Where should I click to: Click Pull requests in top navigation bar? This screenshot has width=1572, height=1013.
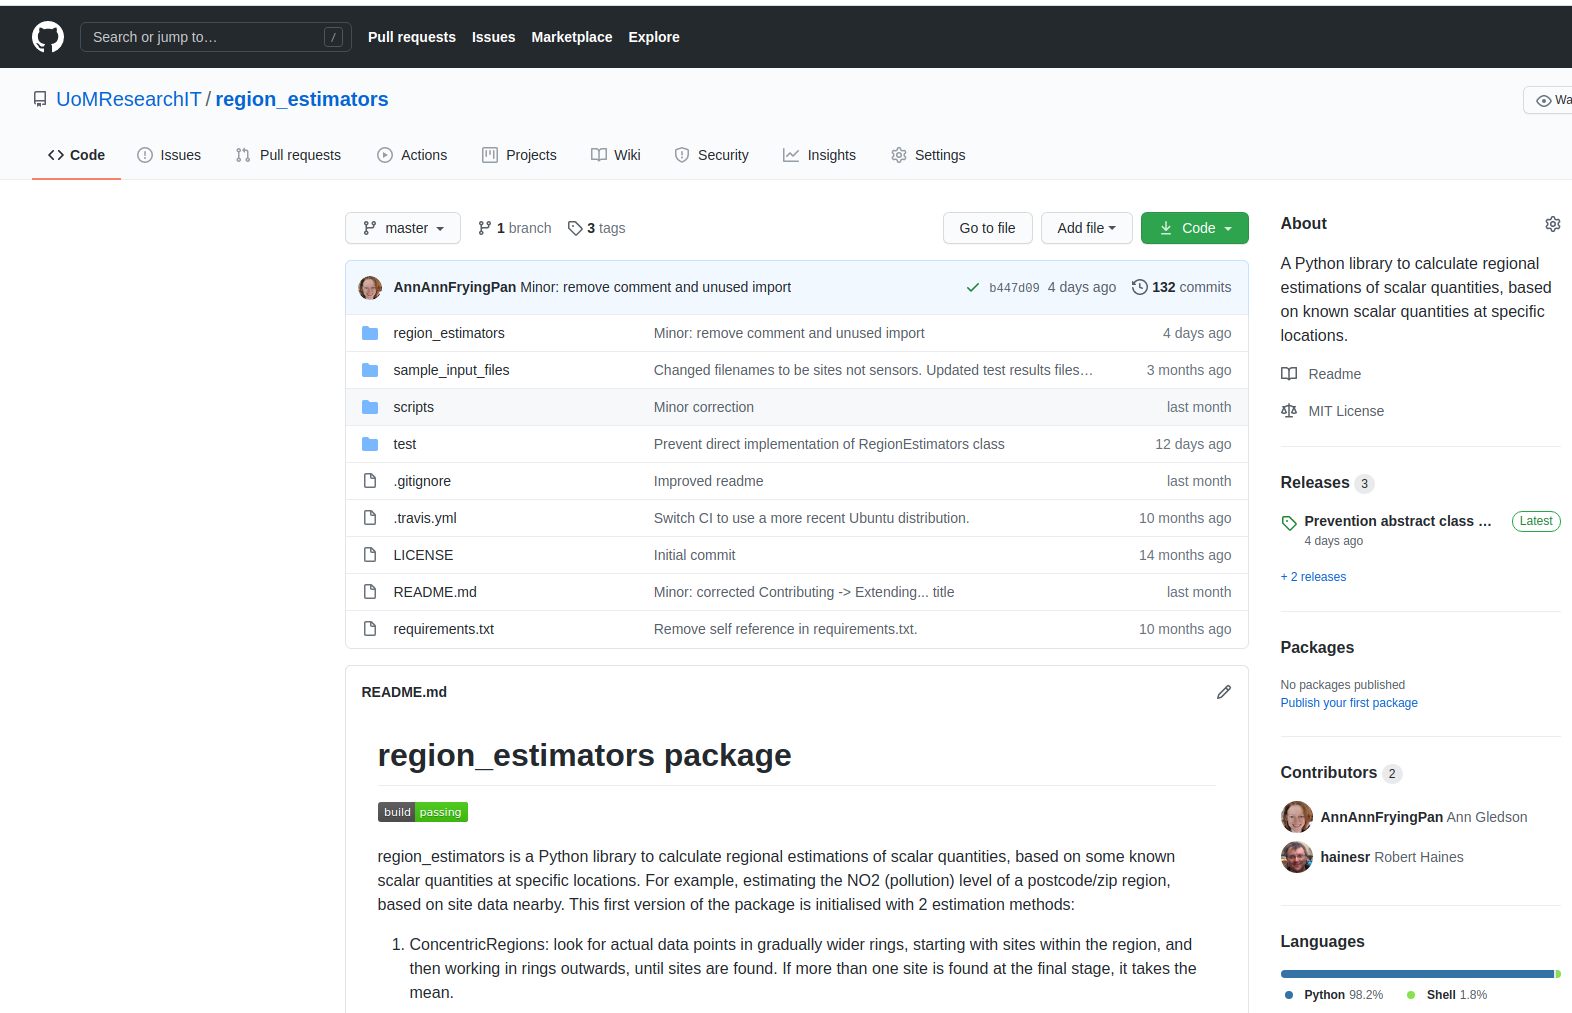click(412, 37)
